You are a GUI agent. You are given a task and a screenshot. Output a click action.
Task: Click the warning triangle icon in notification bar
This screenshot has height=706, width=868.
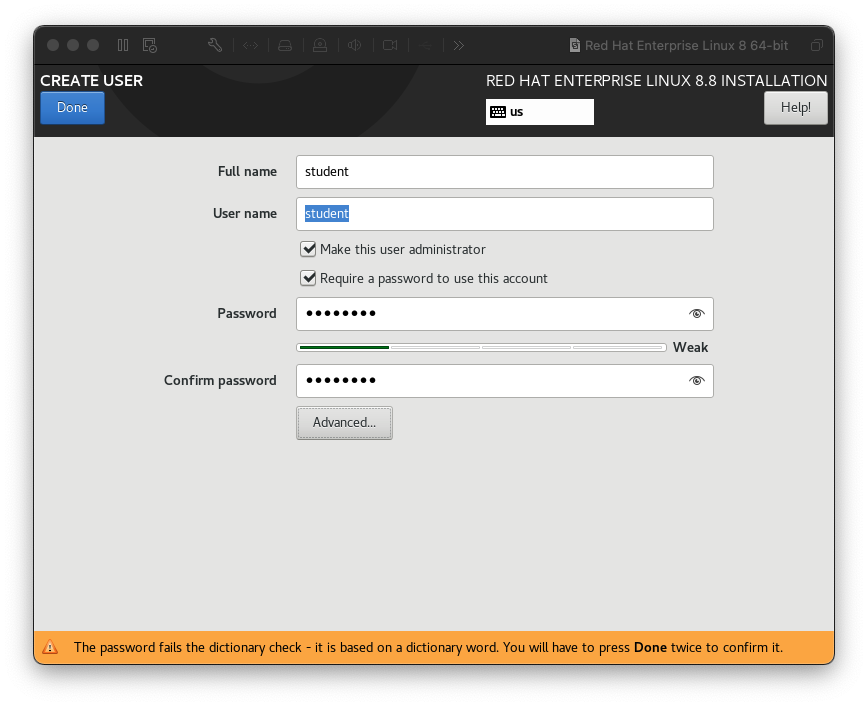coord(50,647)
